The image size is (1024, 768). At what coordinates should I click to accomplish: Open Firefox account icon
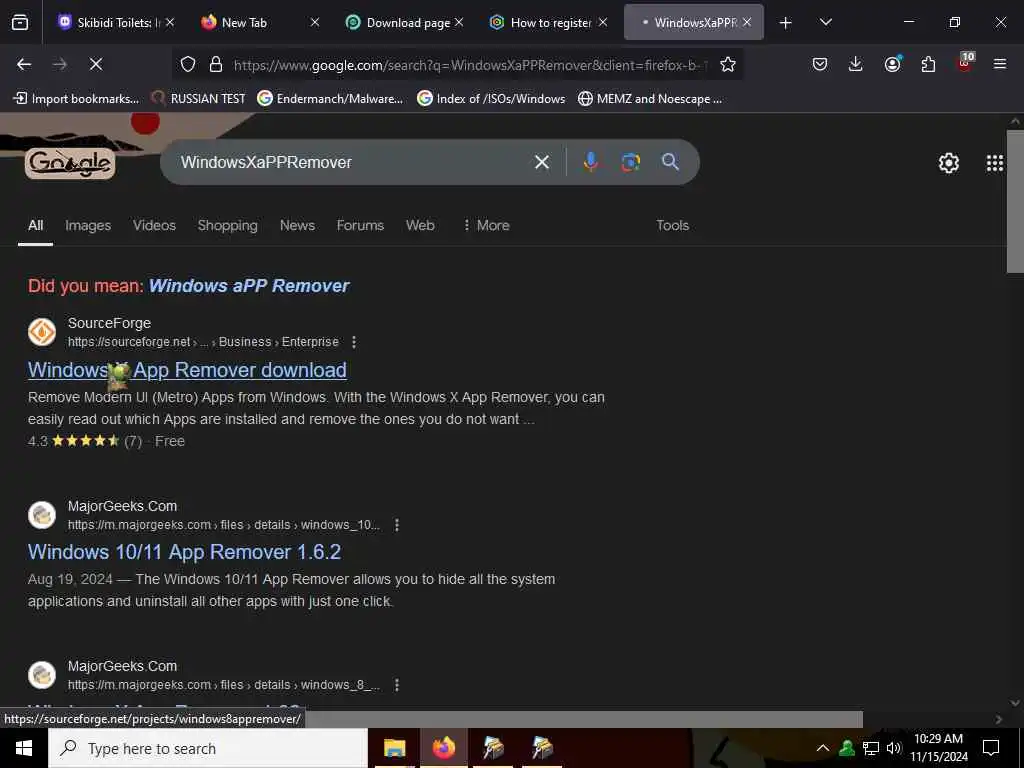[x=892, y=64]
